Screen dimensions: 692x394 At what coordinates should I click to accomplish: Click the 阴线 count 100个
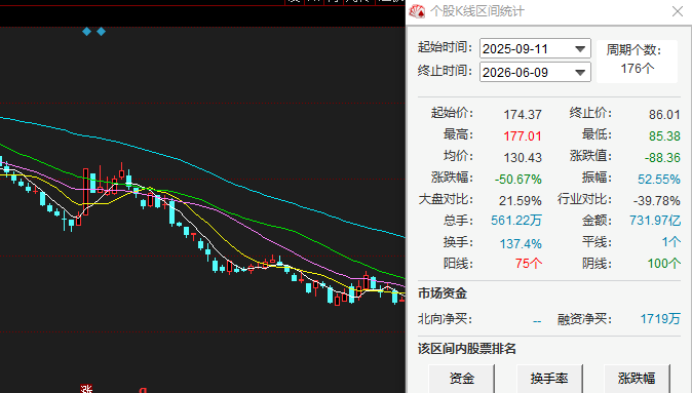[664, 263]
